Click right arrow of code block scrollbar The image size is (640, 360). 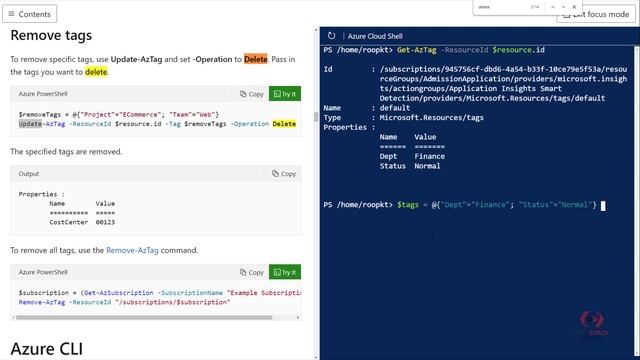click(298, 318)
